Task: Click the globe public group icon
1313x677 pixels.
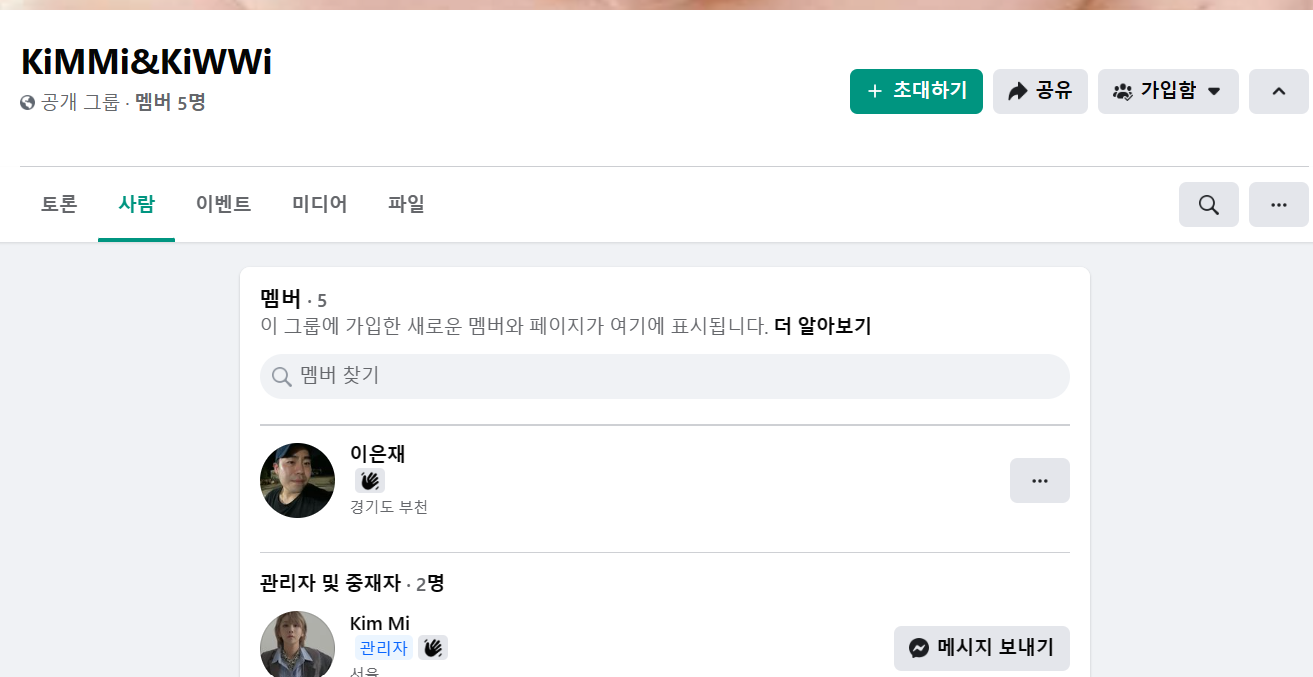Action: coord(28,103)
